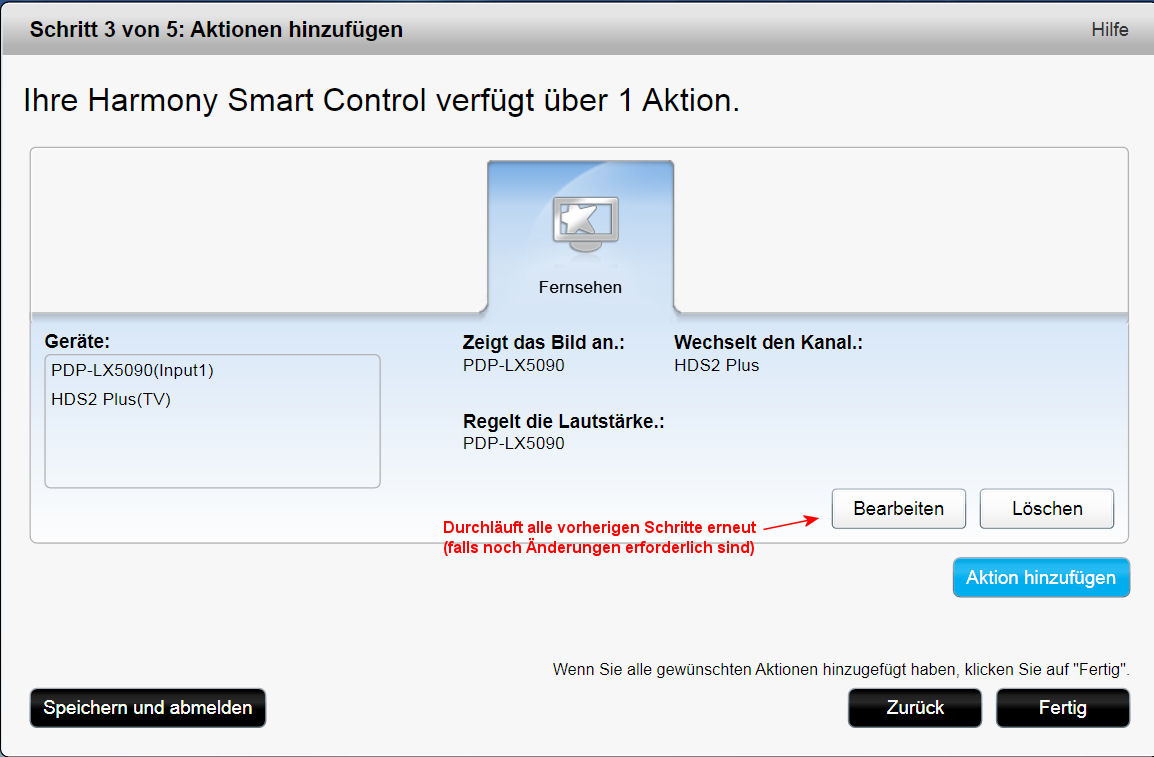The width and height of the screenshot is (1154, 757).
Task: Finish setup with the Fertig button
Action: pos(1062,708)
